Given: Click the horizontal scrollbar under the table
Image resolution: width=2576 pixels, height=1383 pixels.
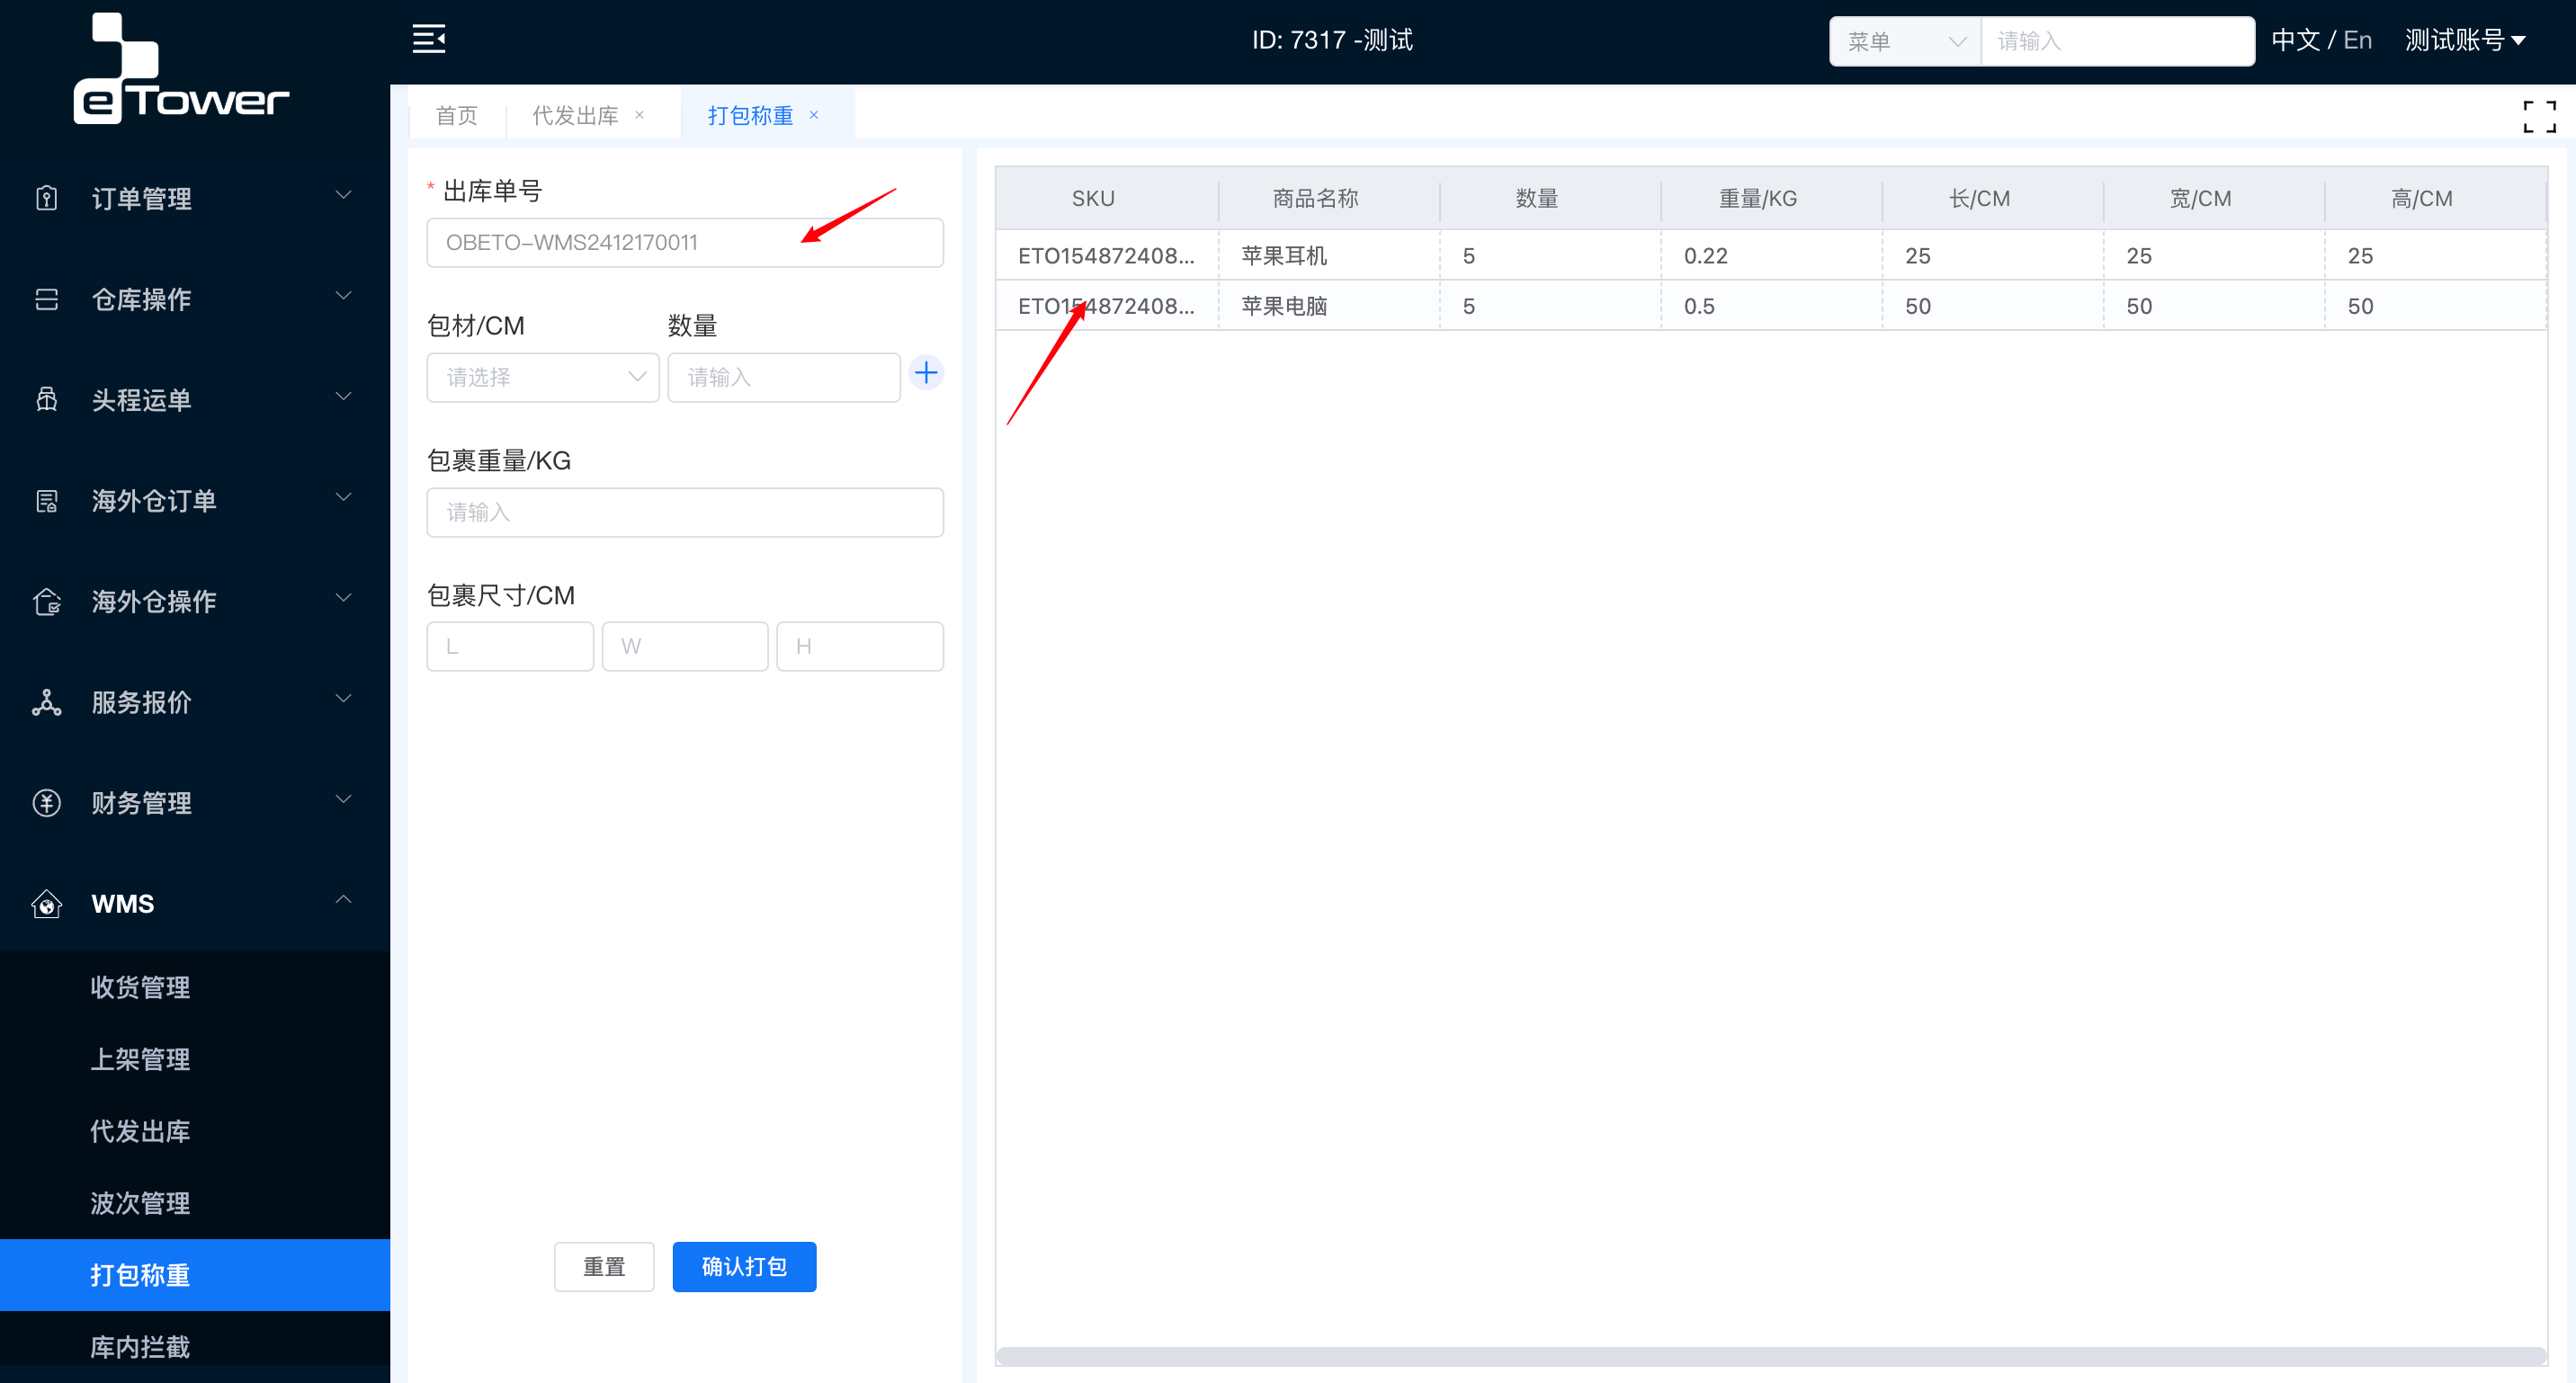Looking at the screenshot, I should (1770, 1355).
